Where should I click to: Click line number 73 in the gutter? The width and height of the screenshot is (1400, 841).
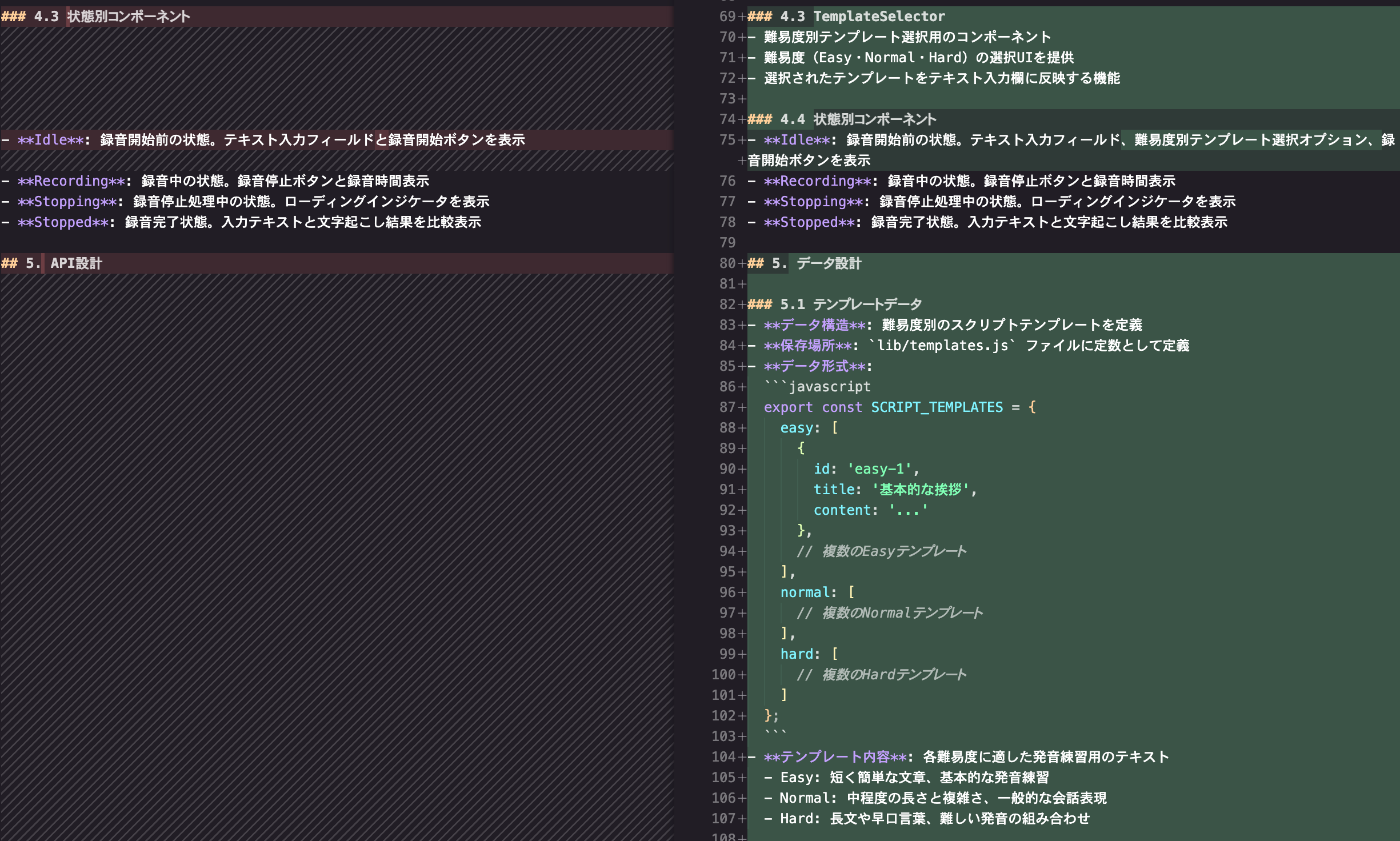(x=727, y=98)
